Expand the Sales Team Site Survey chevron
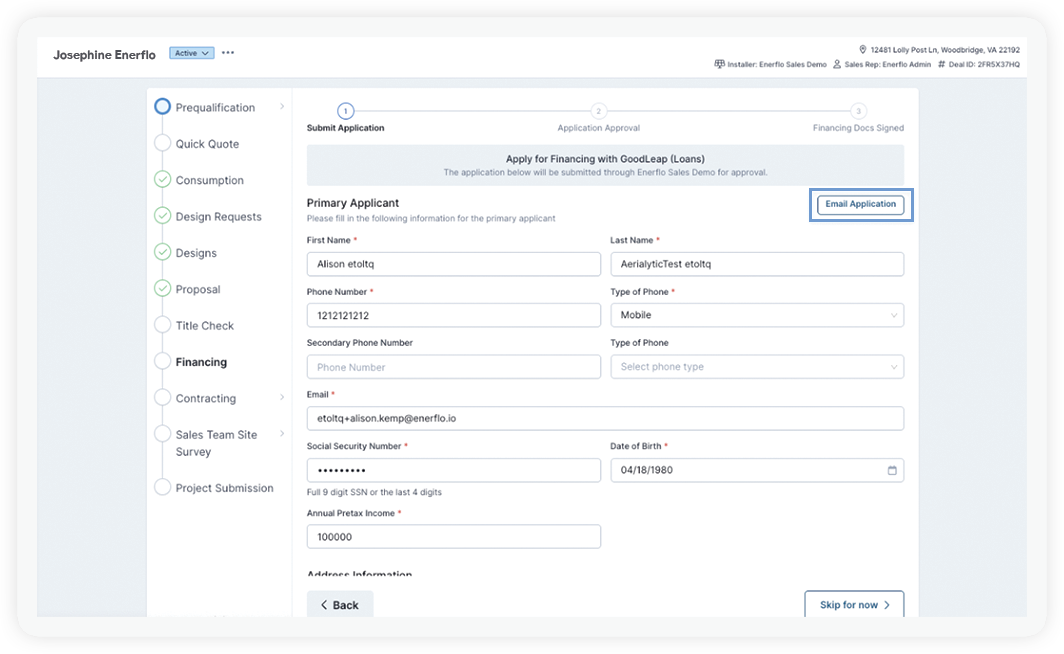This screenshot has height=654, width=1064. tap(282, 434)
